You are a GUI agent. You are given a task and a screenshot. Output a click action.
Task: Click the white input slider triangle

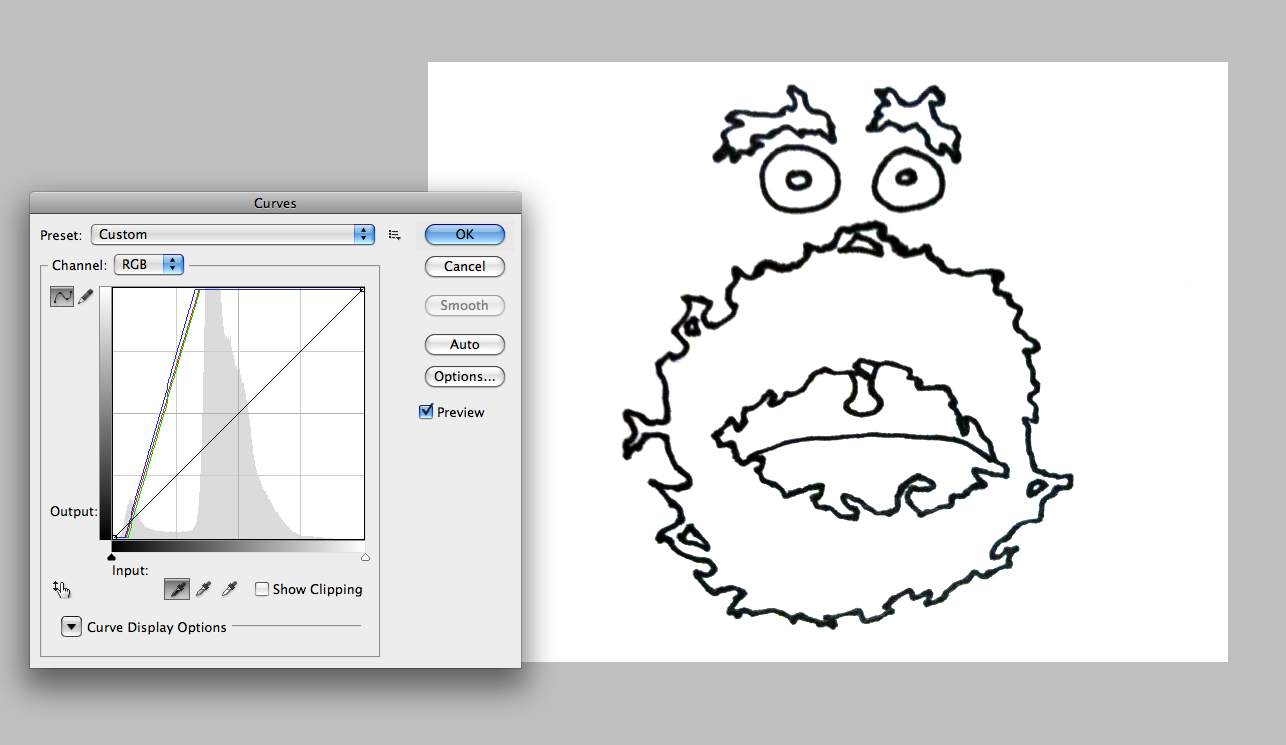click(x=365, y=557)
